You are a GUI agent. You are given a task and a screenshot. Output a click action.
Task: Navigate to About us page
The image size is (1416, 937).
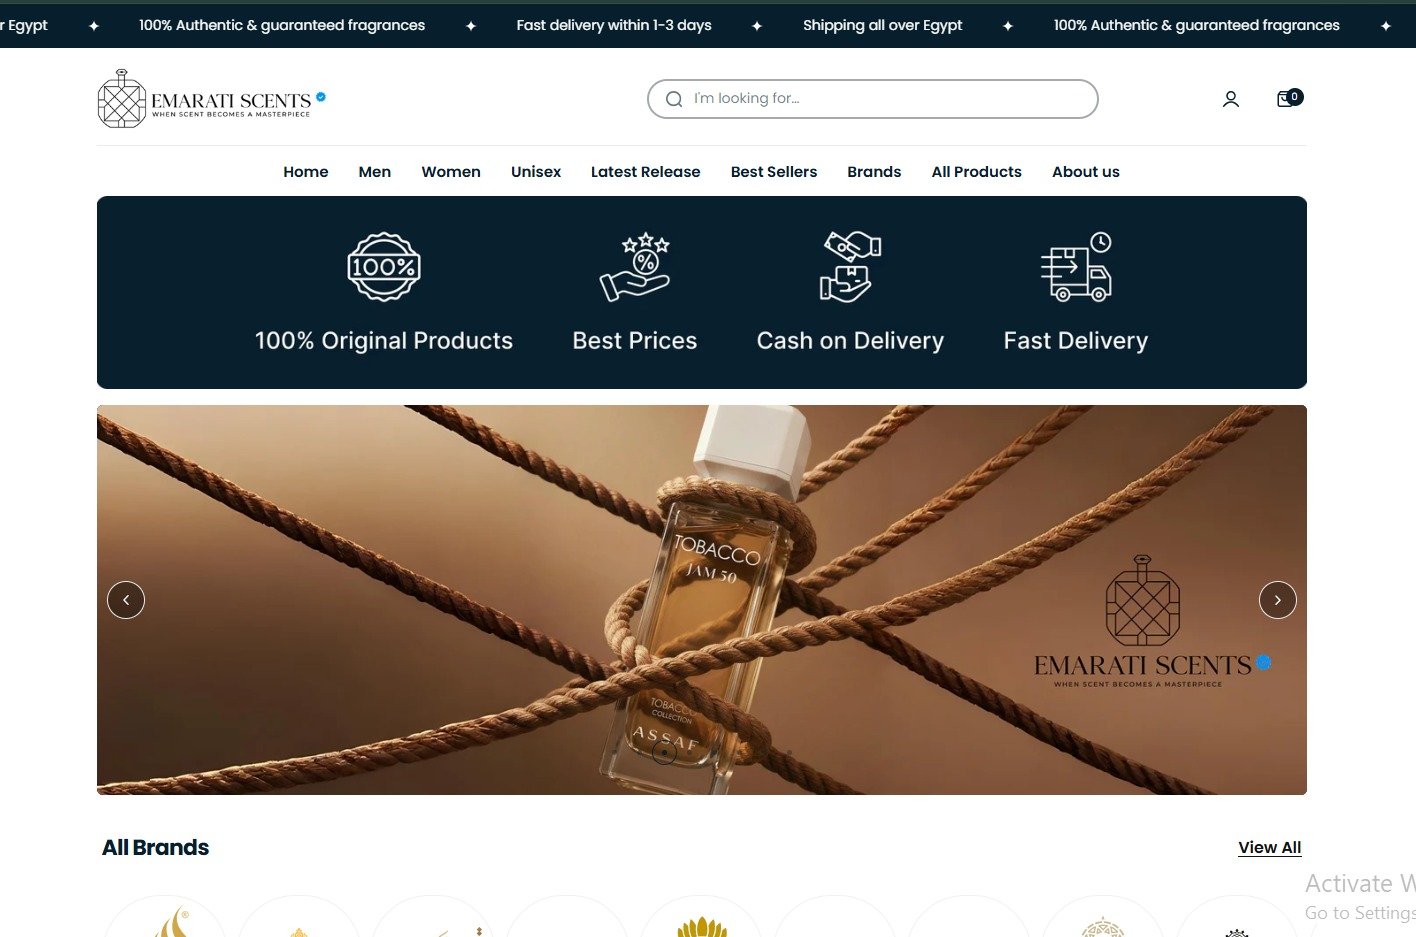click(1086, 172)
